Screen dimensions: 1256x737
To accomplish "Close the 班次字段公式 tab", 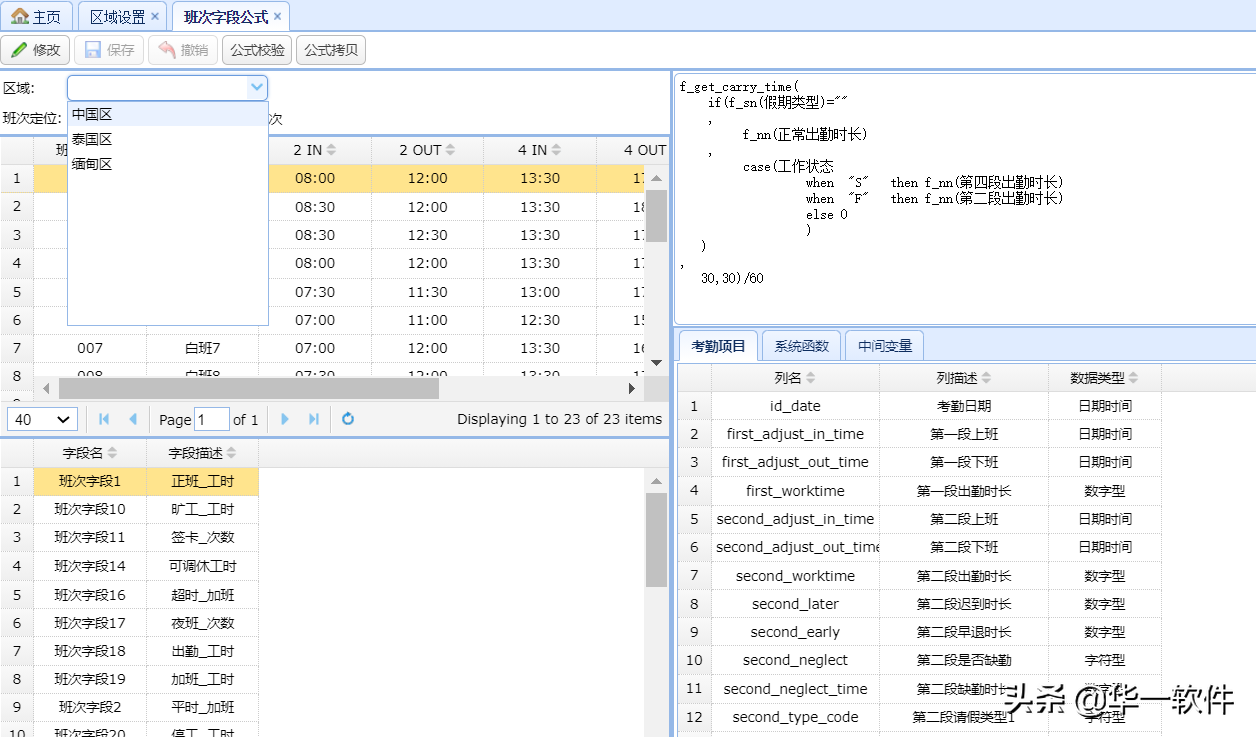I will click(x=278, y=17).
